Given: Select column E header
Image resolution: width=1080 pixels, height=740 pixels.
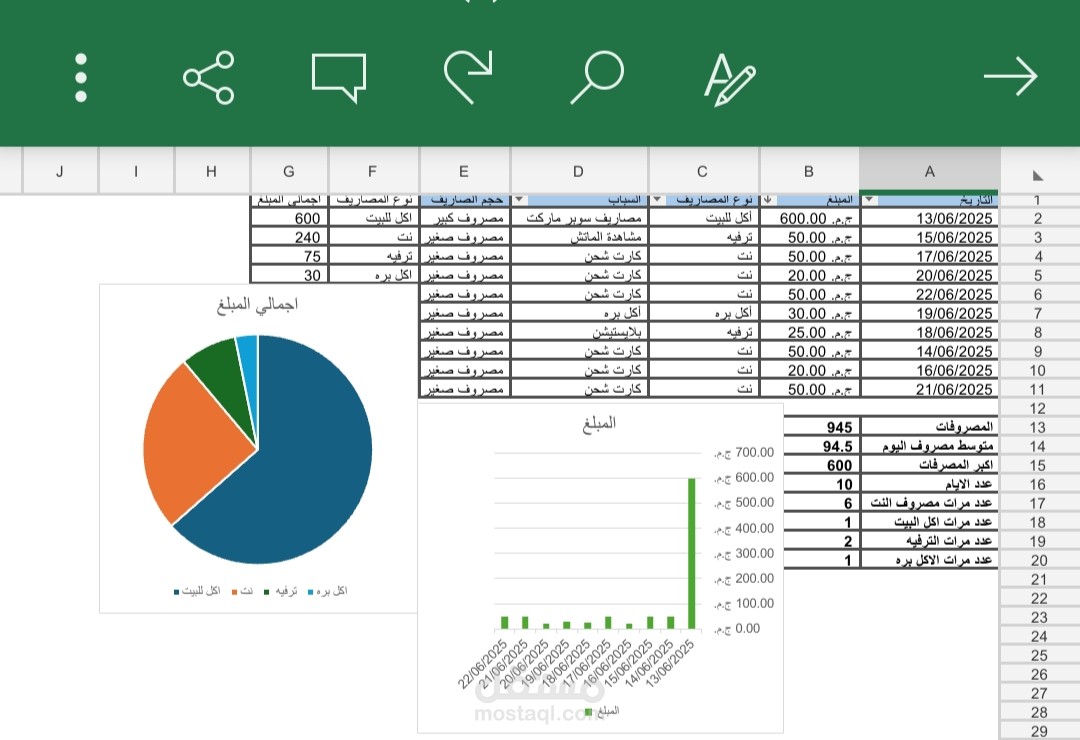Looking at the screenshot, I should click(x=464, y=171).
